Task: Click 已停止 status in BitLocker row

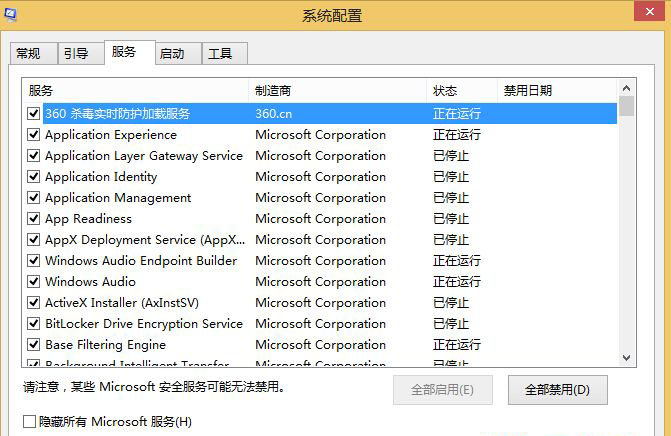Action: (451, 323)
